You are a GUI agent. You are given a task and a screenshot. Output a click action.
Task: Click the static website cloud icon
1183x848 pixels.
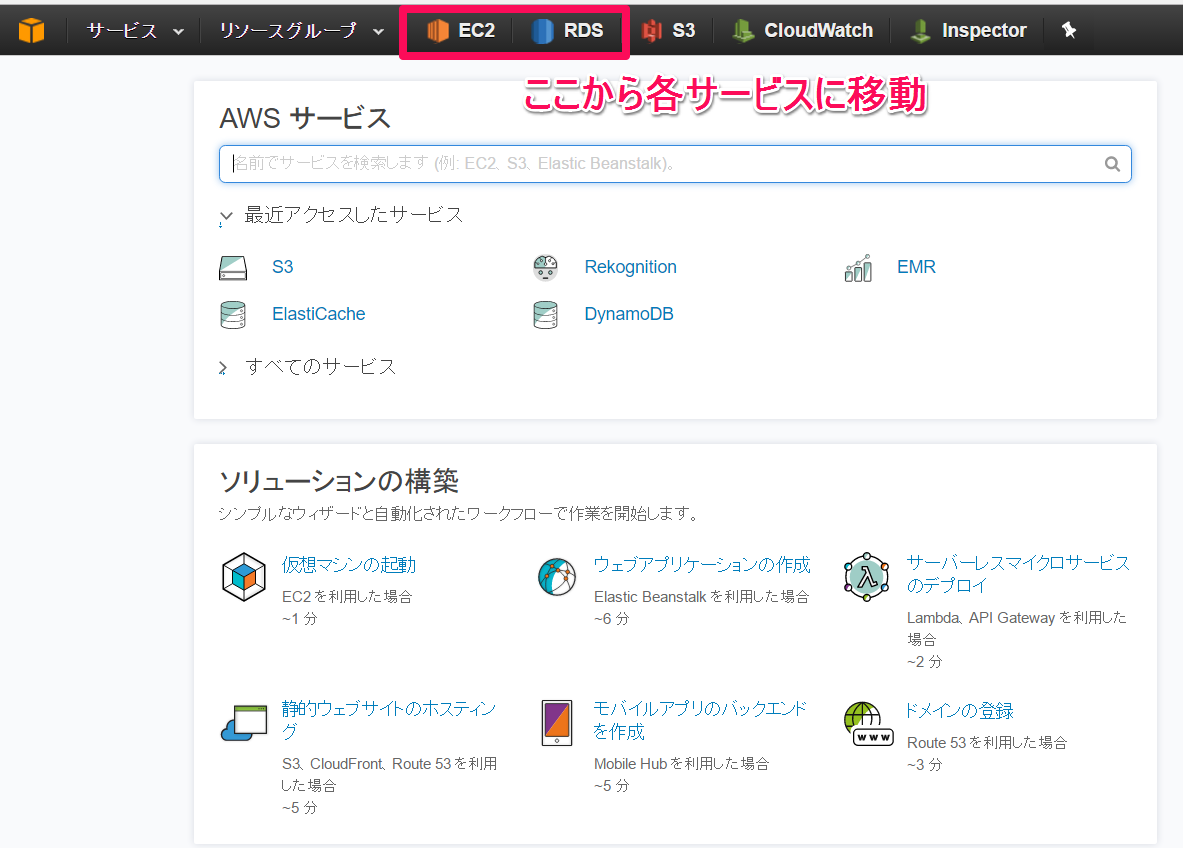coord(244,723)
